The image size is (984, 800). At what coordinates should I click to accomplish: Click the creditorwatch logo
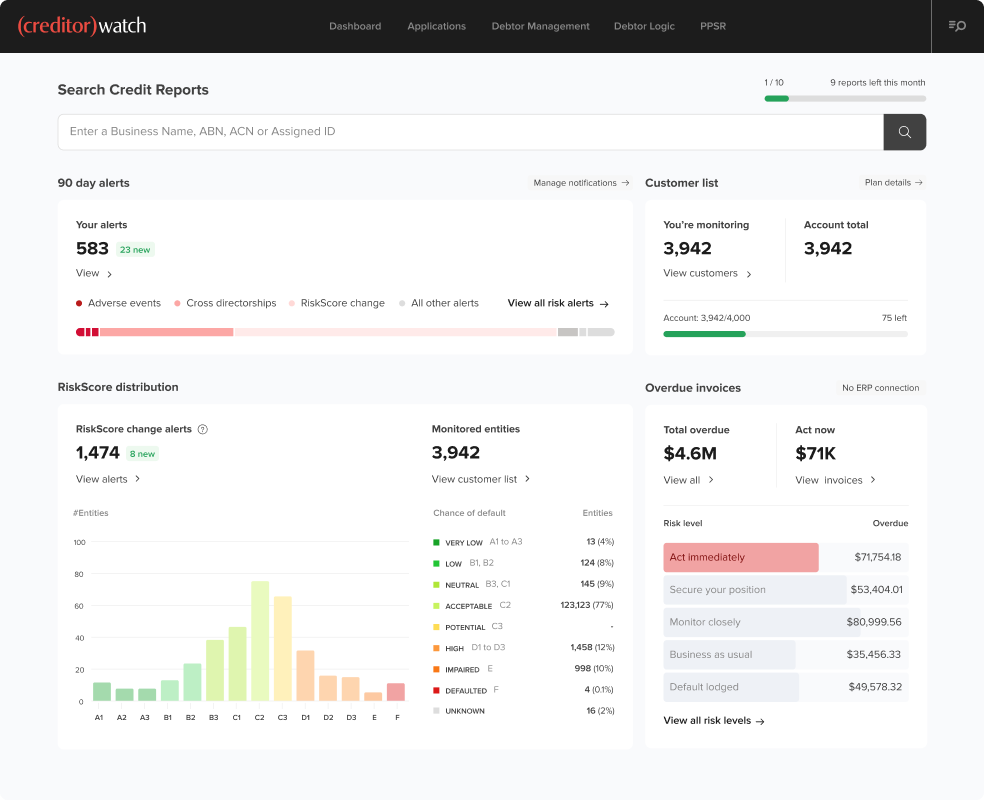pos(82,26)
